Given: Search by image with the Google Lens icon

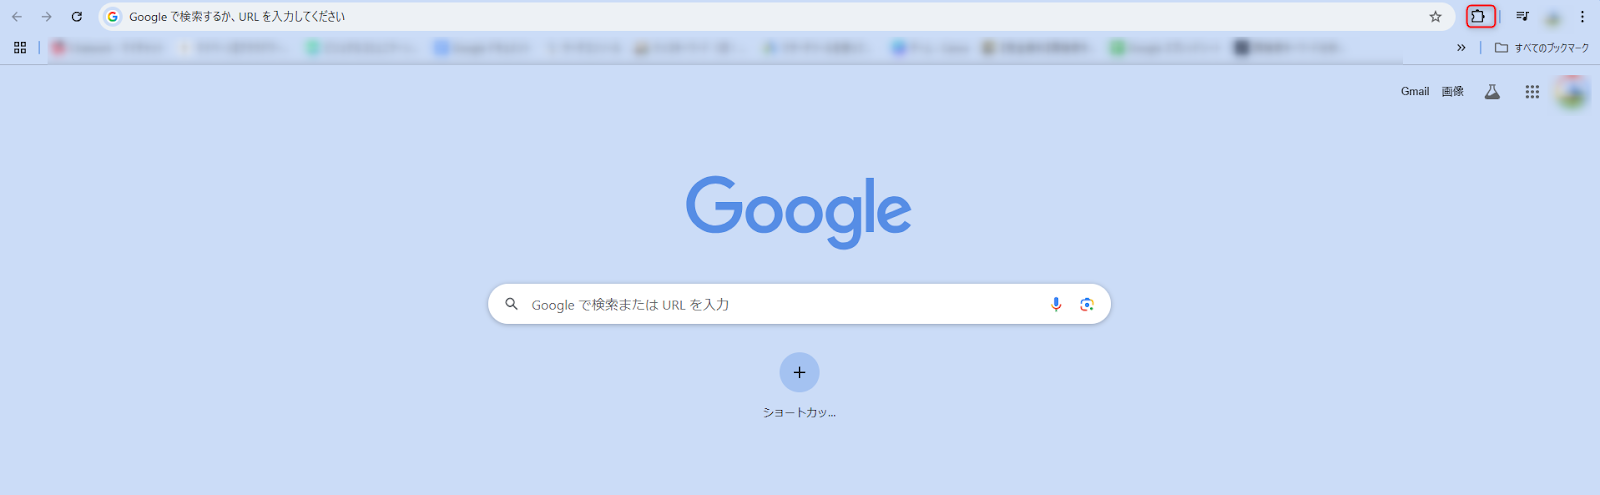Looking at the screenshot, I should coord(1087,304).
